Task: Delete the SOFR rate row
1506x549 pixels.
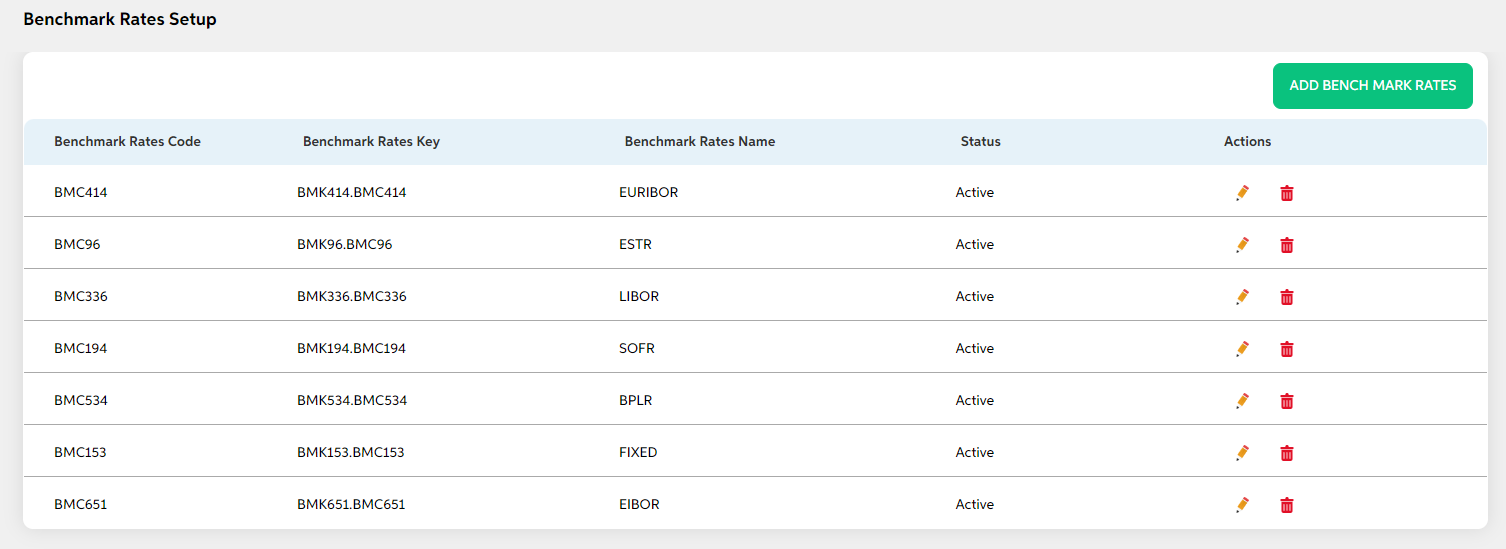Action: [x=1287, y=349]
